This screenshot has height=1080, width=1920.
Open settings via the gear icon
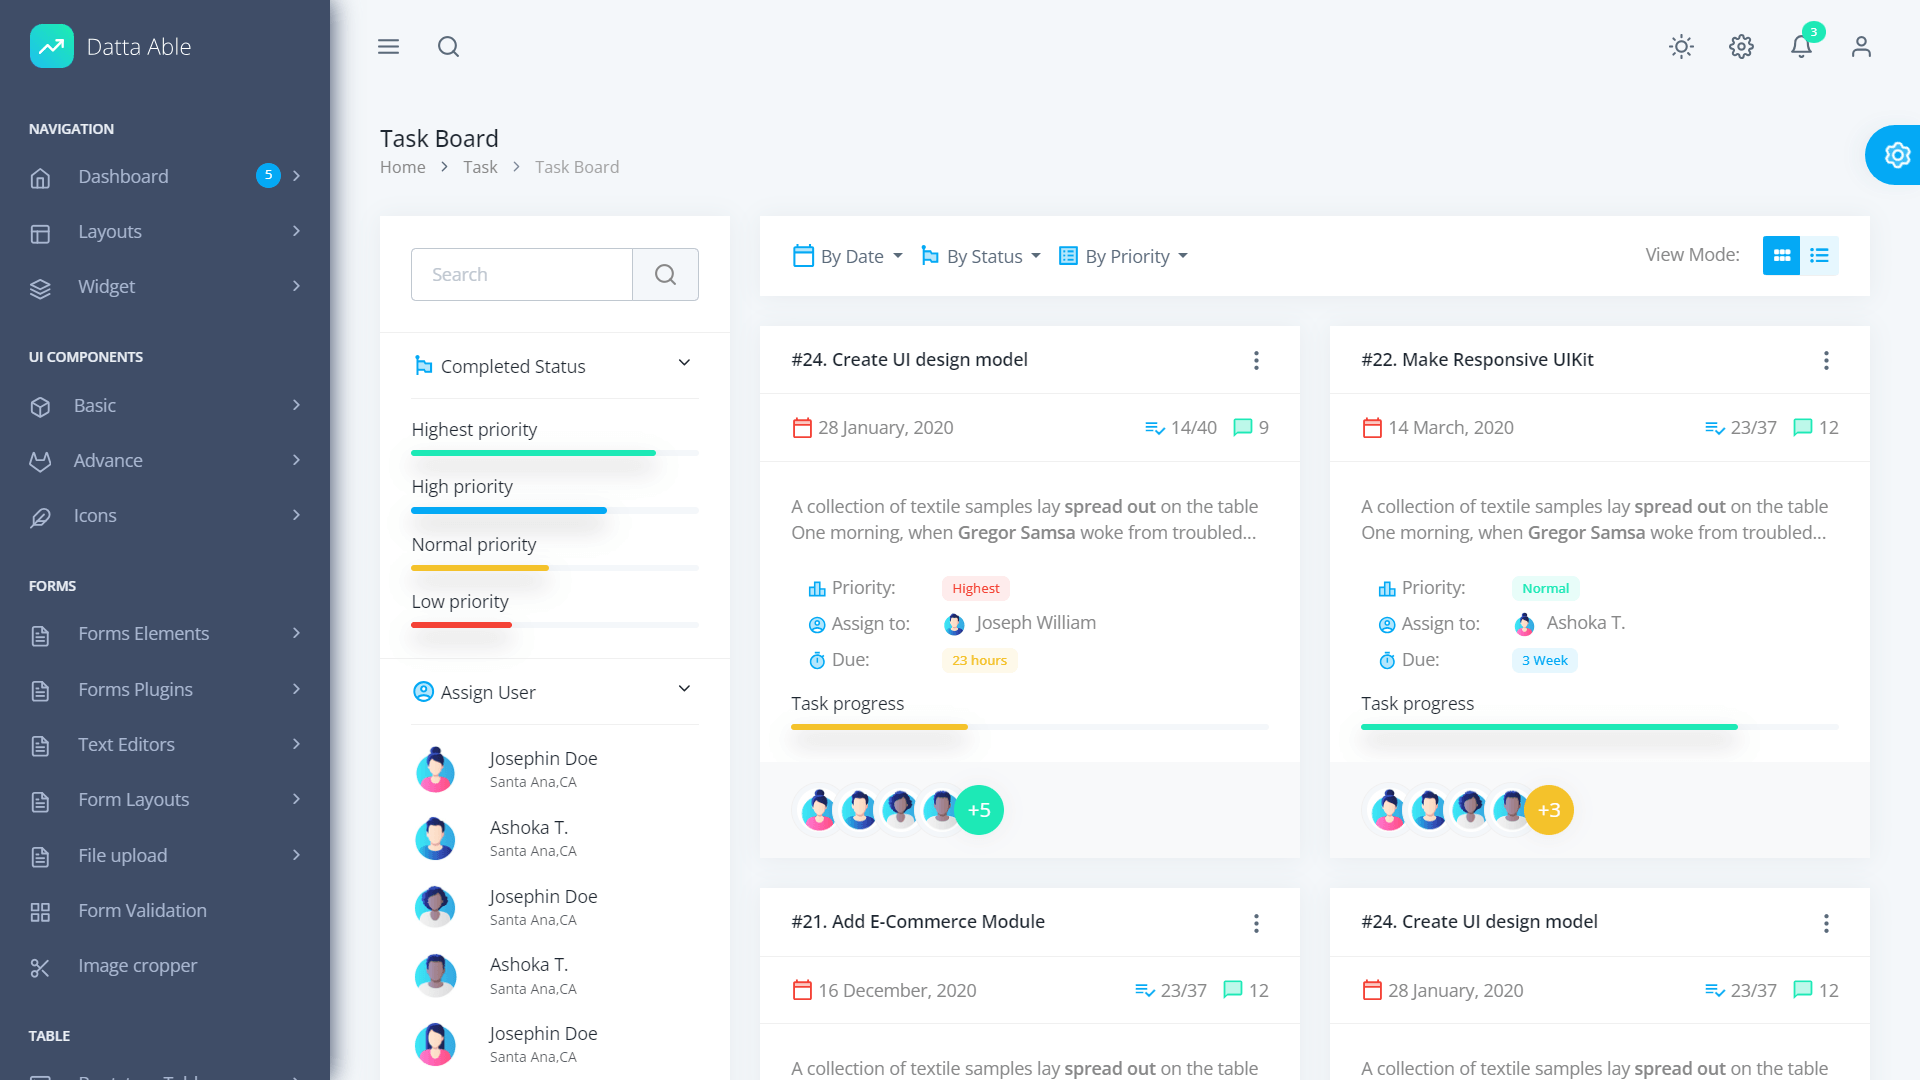pos(1741,47)
